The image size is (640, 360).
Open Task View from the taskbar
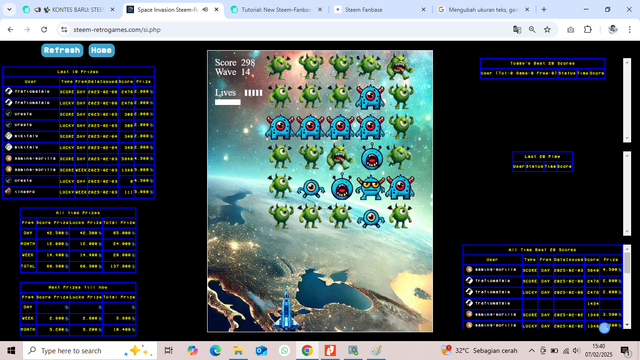[x=168, y=351]
